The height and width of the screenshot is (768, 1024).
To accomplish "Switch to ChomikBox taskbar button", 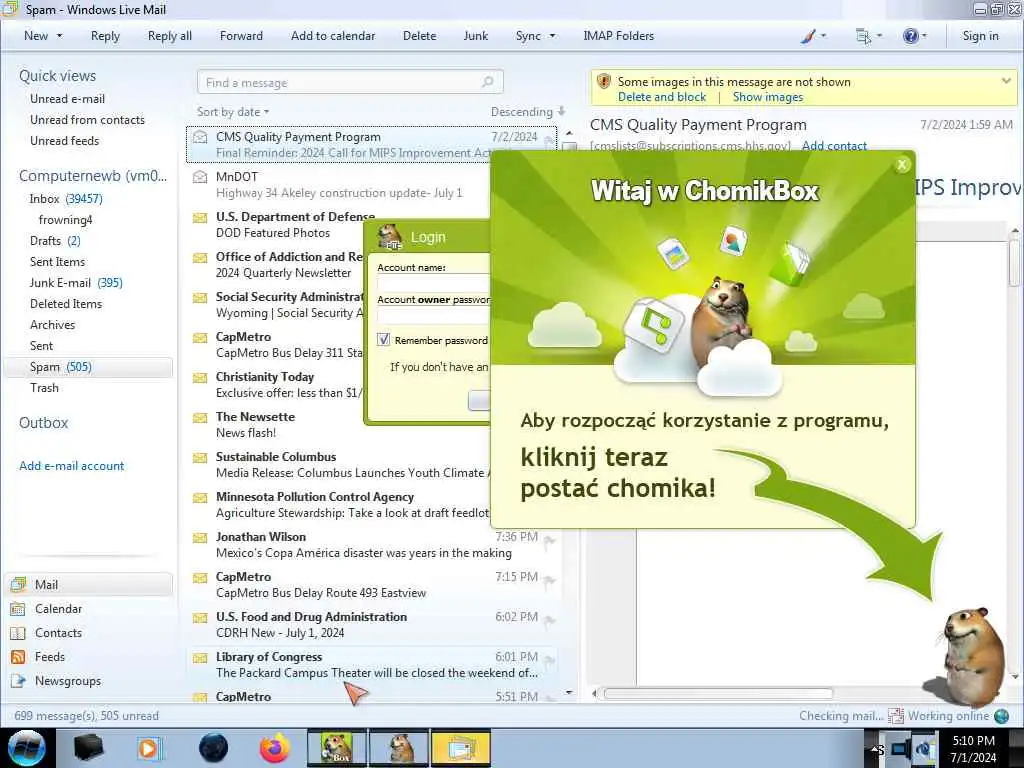I will click(x=337, y=748).
